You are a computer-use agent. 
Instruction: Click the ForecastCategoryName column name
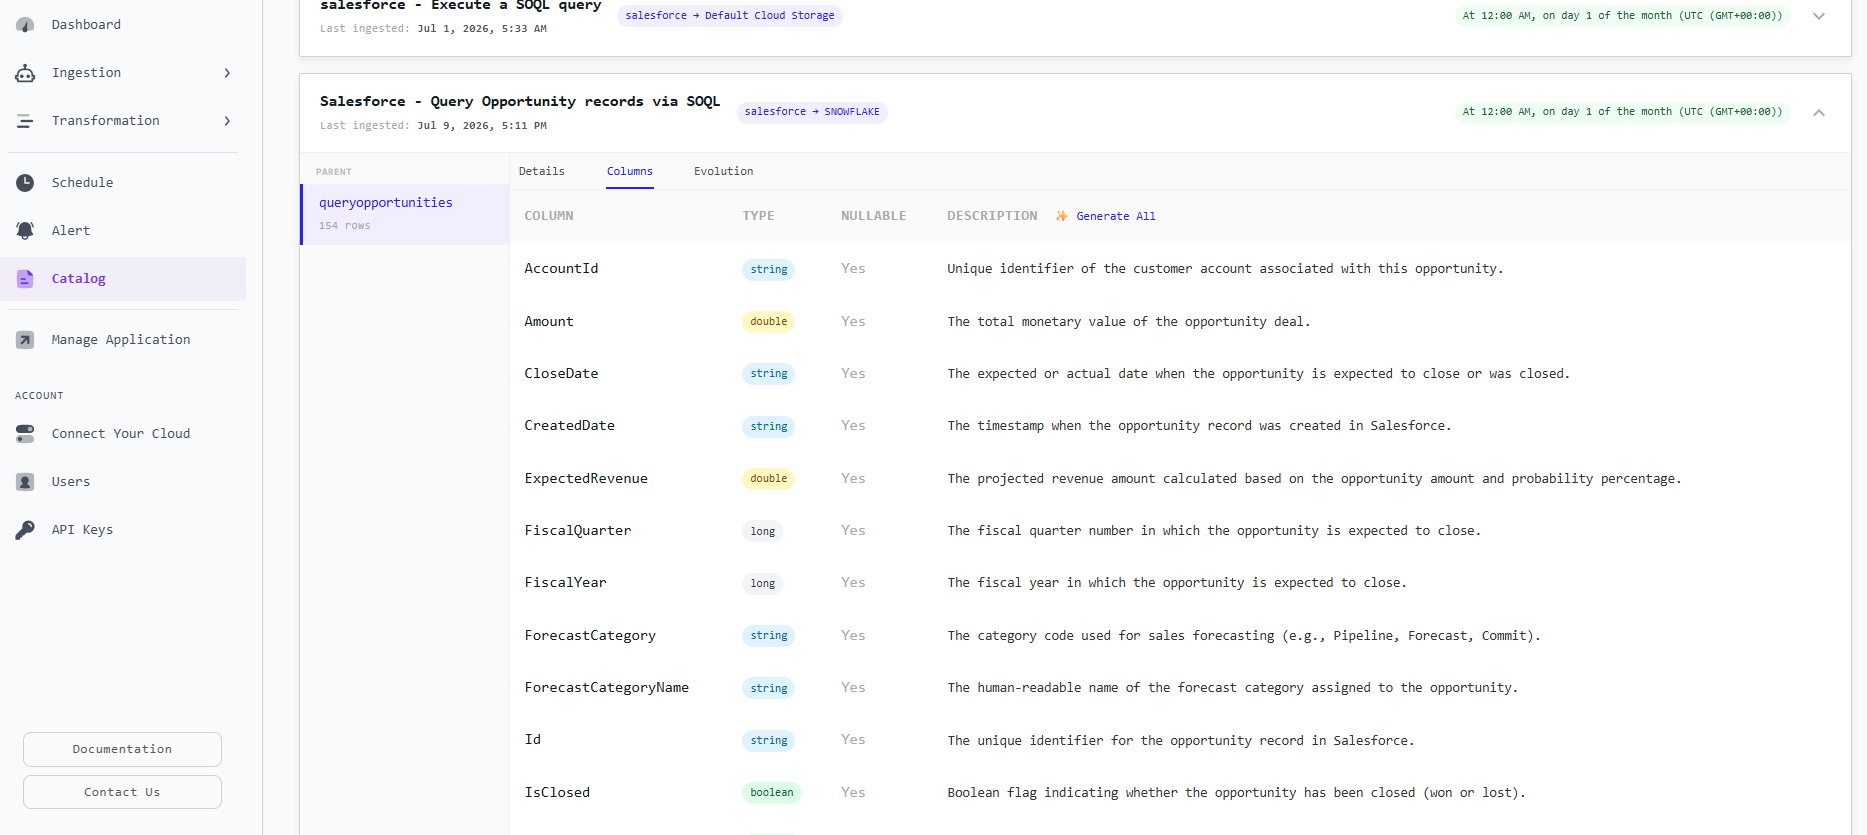coord(606,688)
